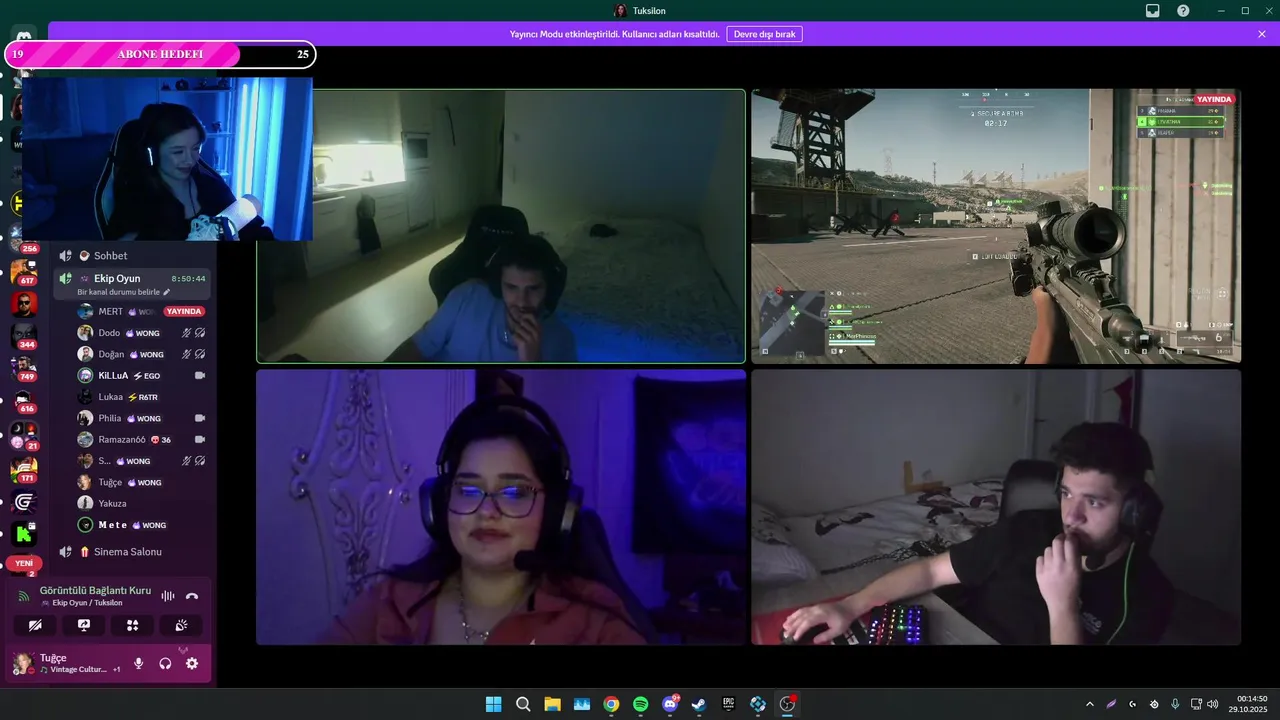Open voice connection signal details
The width and height of the screenshot is (1280, 720).
click(23, 596)
